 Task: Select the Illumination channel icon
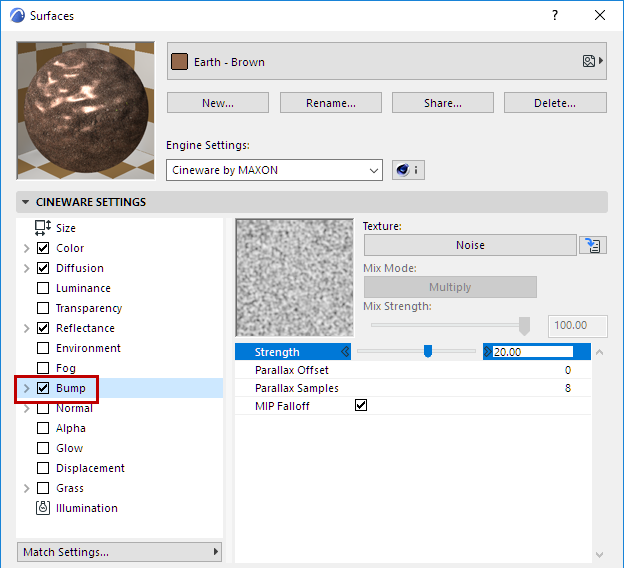43,508
